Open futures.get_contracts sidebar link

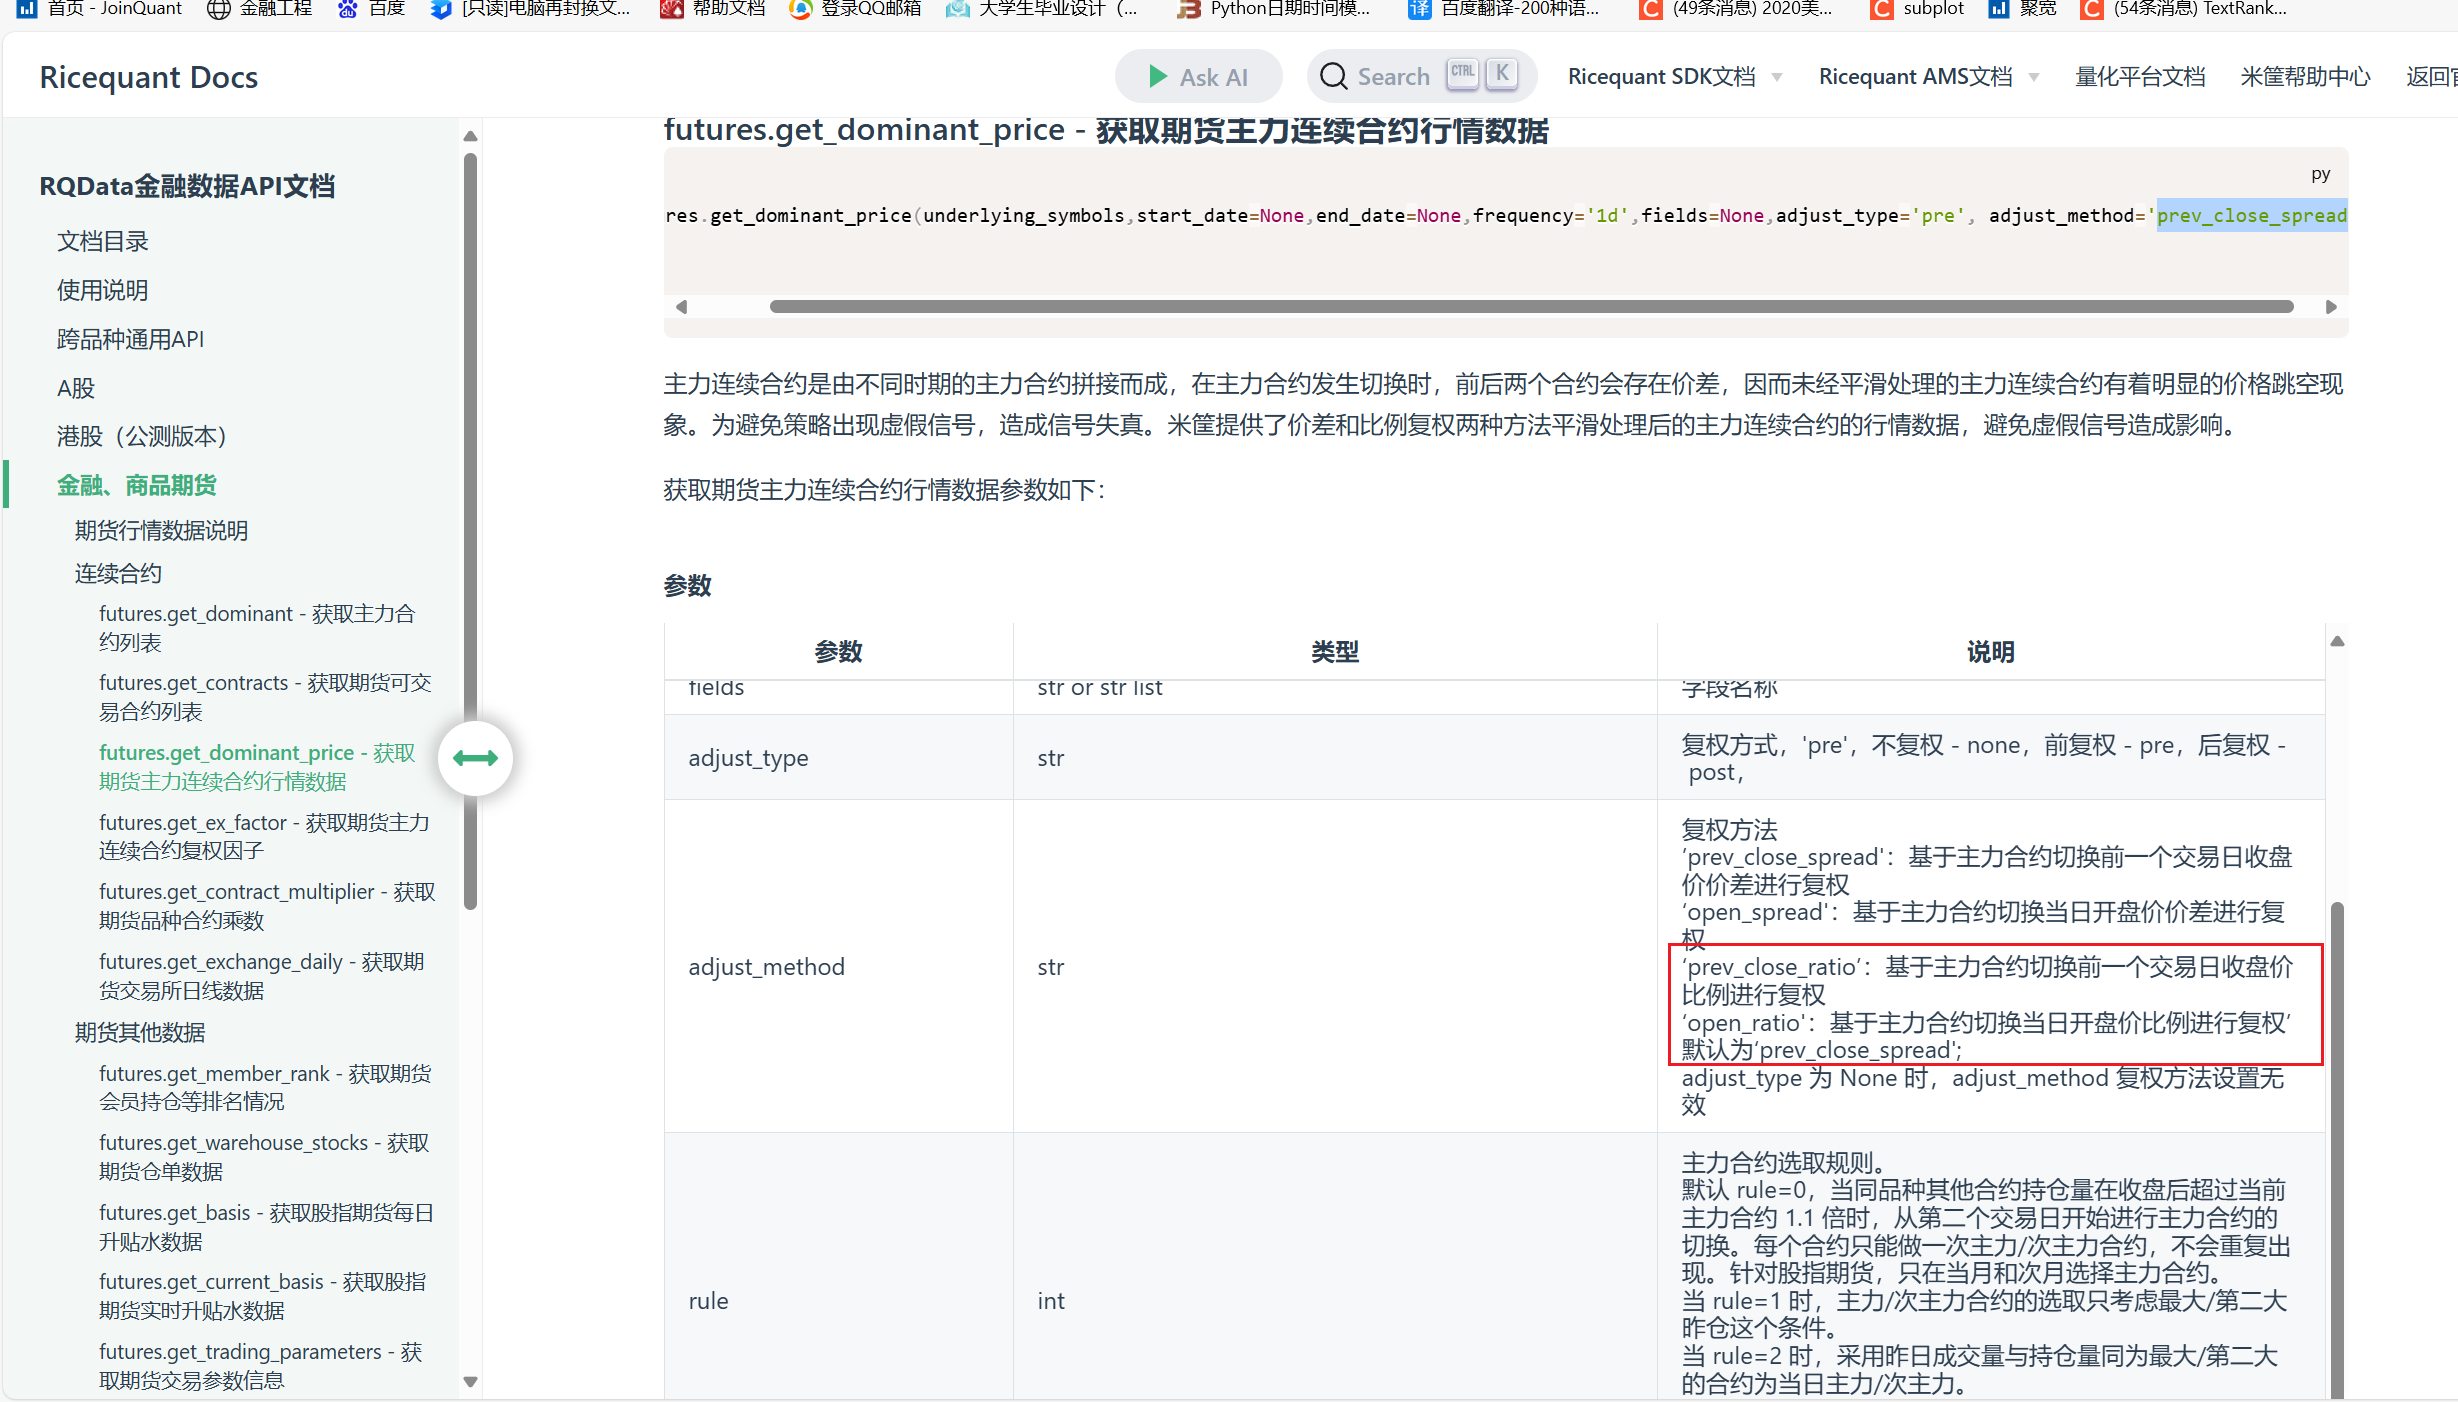(265, 697)
